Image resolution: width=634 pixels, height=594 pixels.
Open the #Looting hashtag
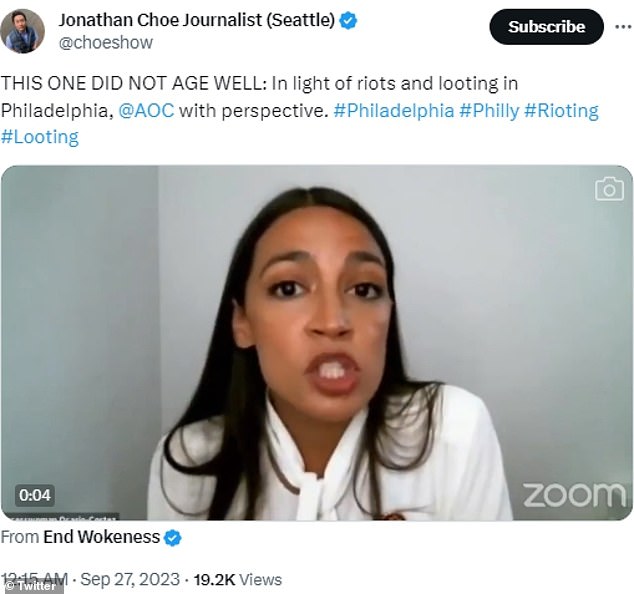pyautogui.click(x=40, y=137)
